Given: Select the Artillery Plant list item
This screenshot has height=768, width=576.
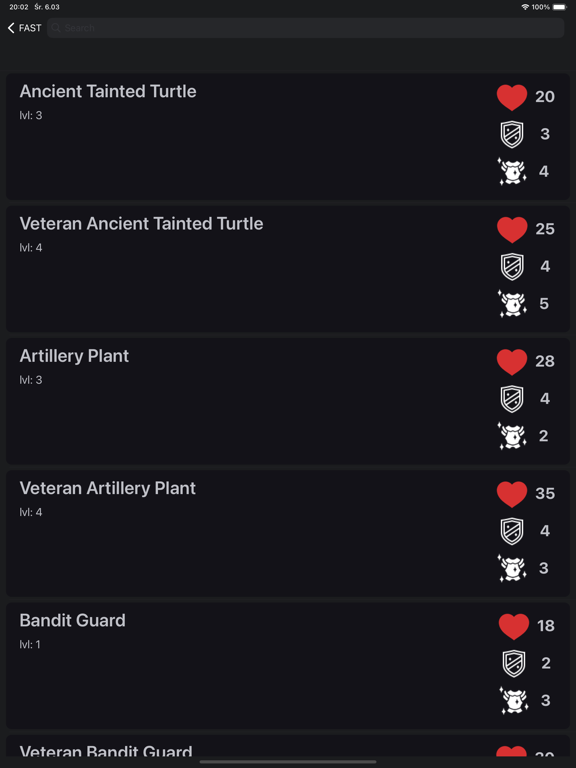Looking at the screenshot, I should coord(288,401).
